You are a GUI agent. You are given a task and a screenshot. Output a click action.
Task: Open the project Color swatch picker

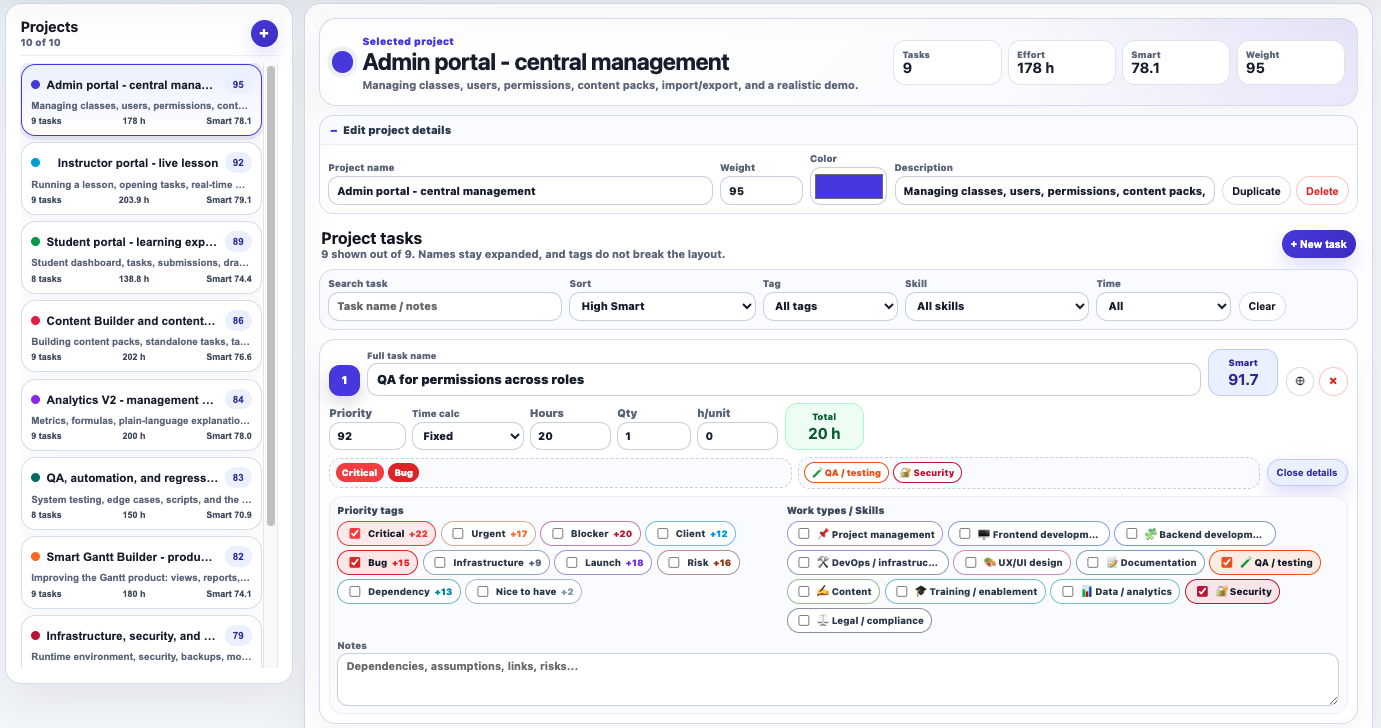[849, 187]
